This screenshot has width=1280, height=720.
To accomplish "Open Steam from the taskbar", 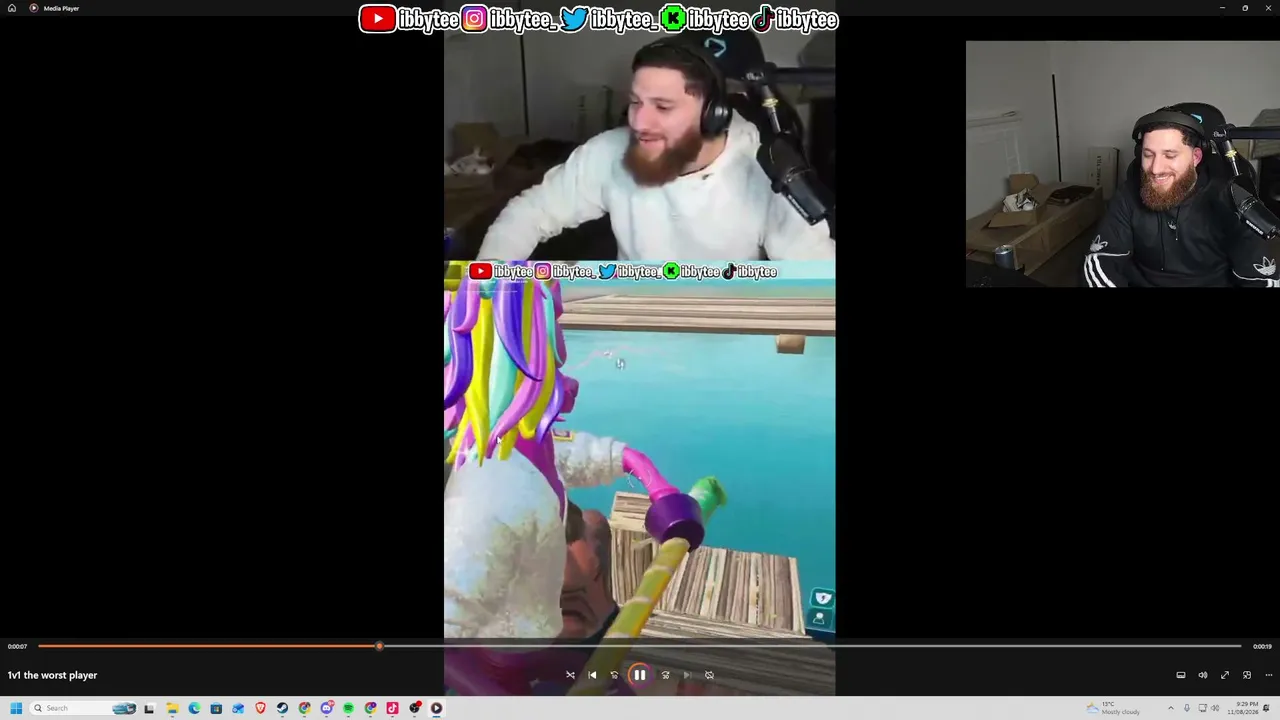I will point(282,708).
